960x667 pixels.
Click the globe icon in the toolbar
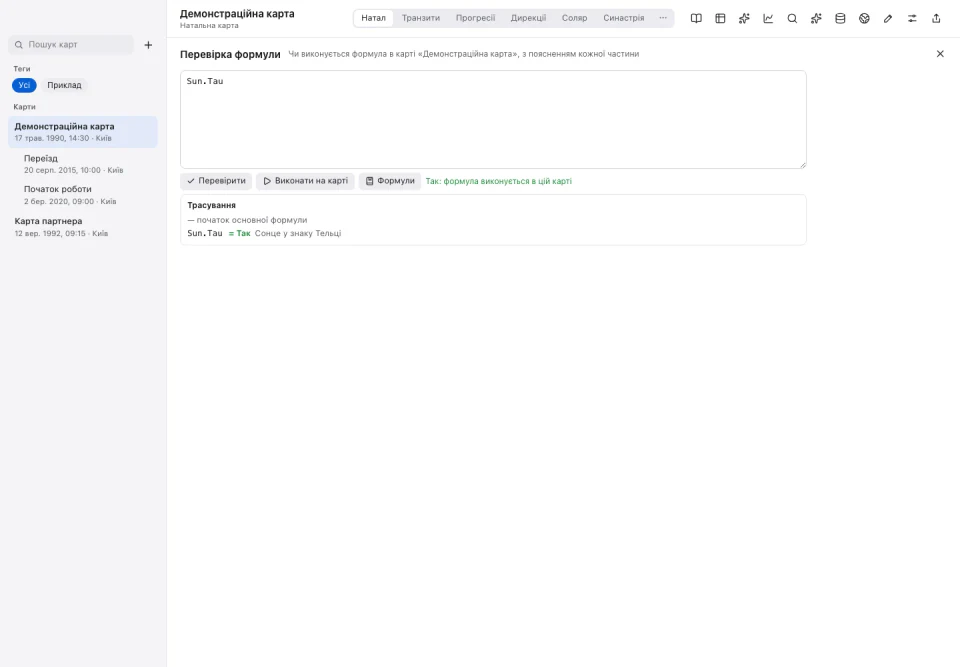click(864, 18)
